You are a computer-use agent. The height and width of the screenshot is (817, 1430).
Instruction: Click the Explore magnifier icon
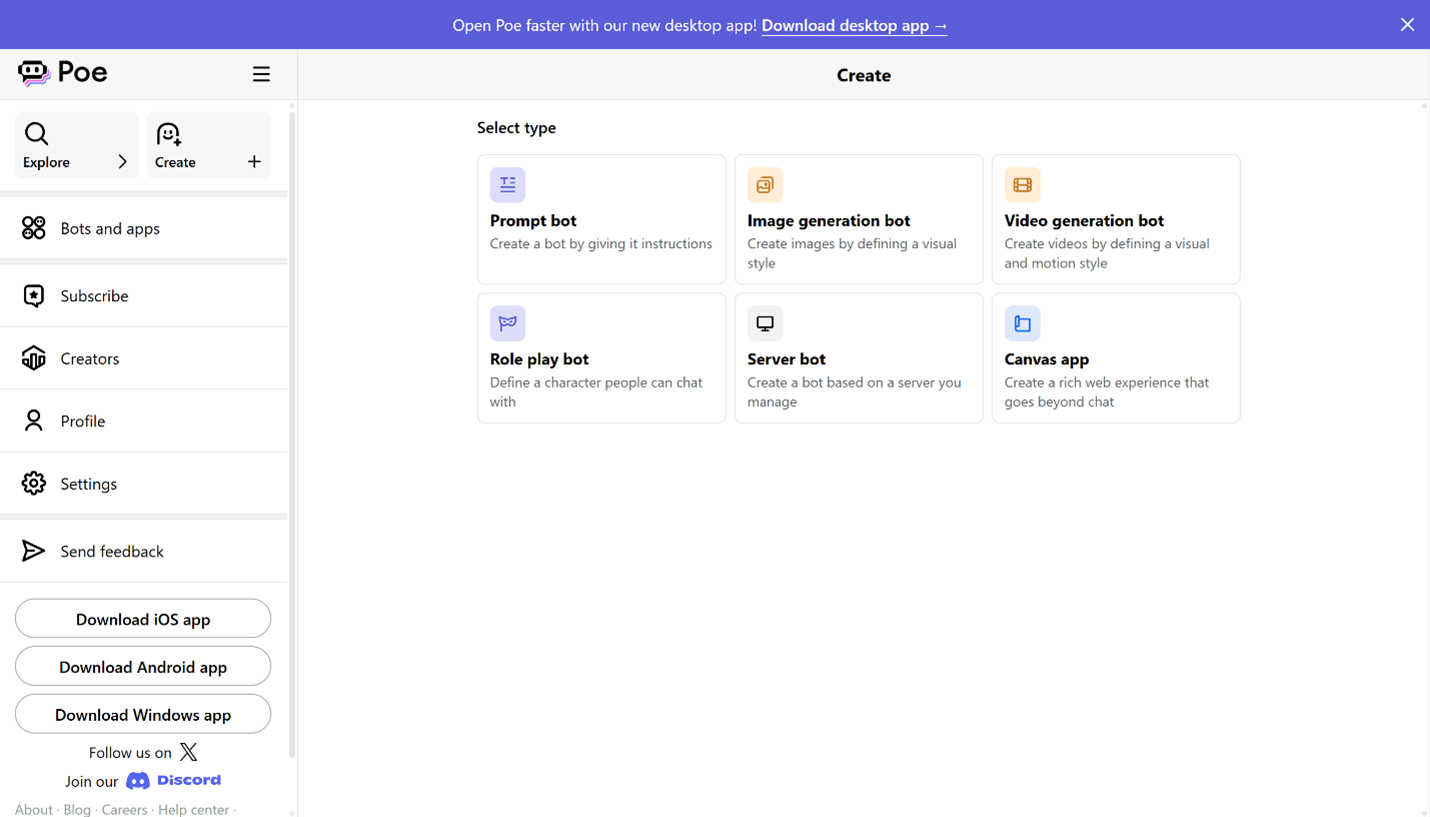(37, 134)
